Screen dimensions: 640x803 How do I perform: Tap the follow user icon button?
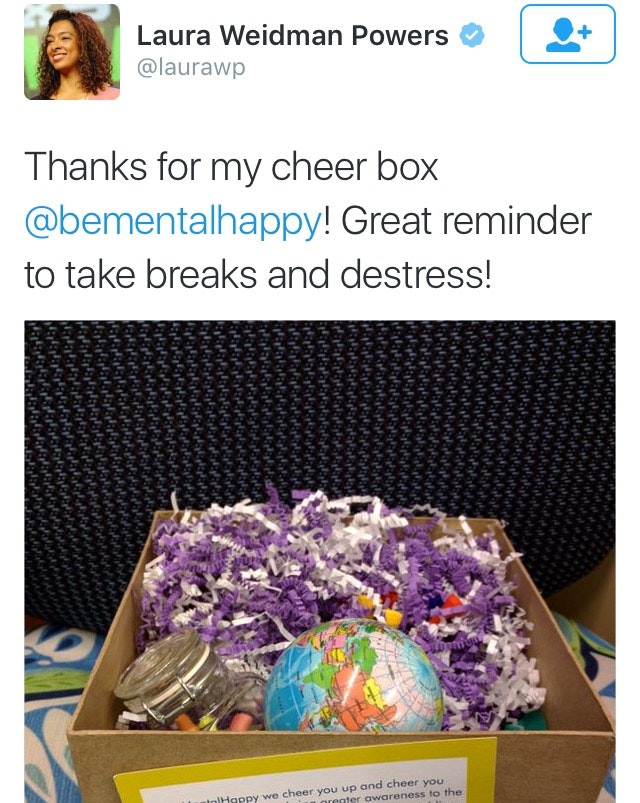click(567, 34)
